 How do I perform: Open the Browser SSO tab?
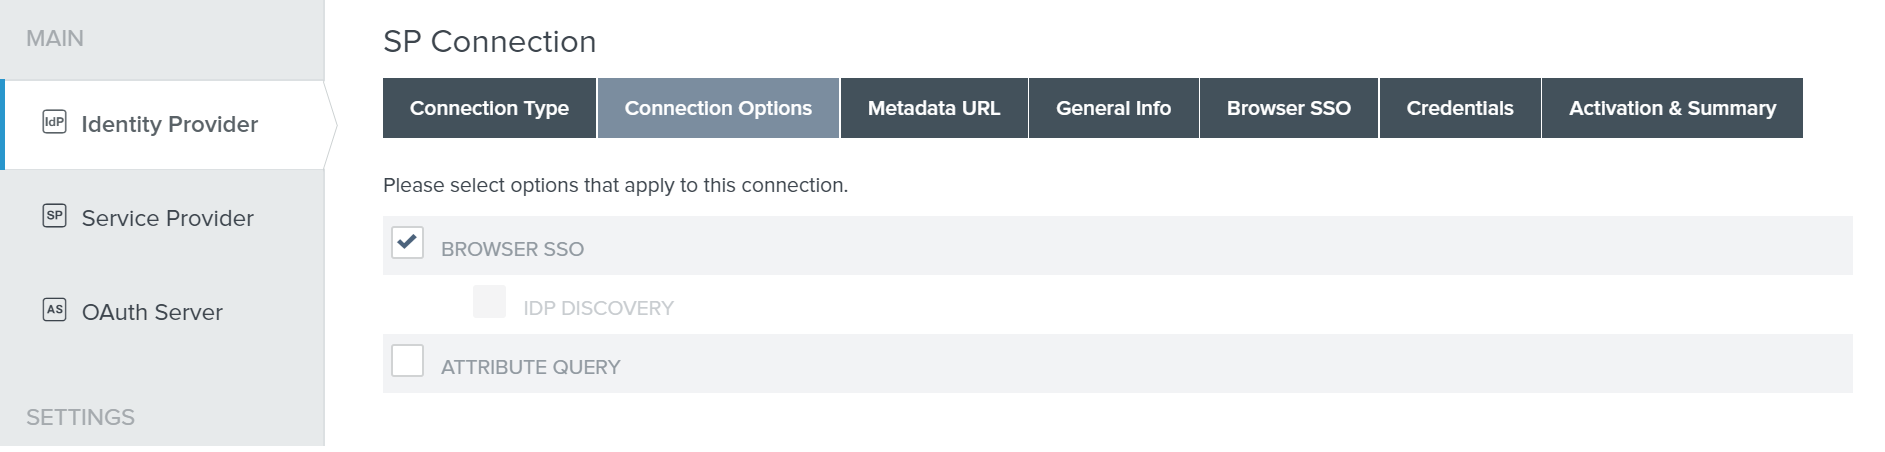[x=1288, y=108]
